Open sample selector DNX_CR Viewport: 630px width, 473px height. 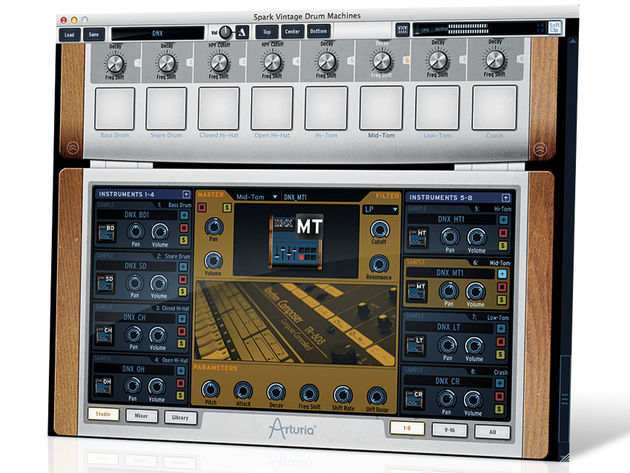tap(448, 381)
